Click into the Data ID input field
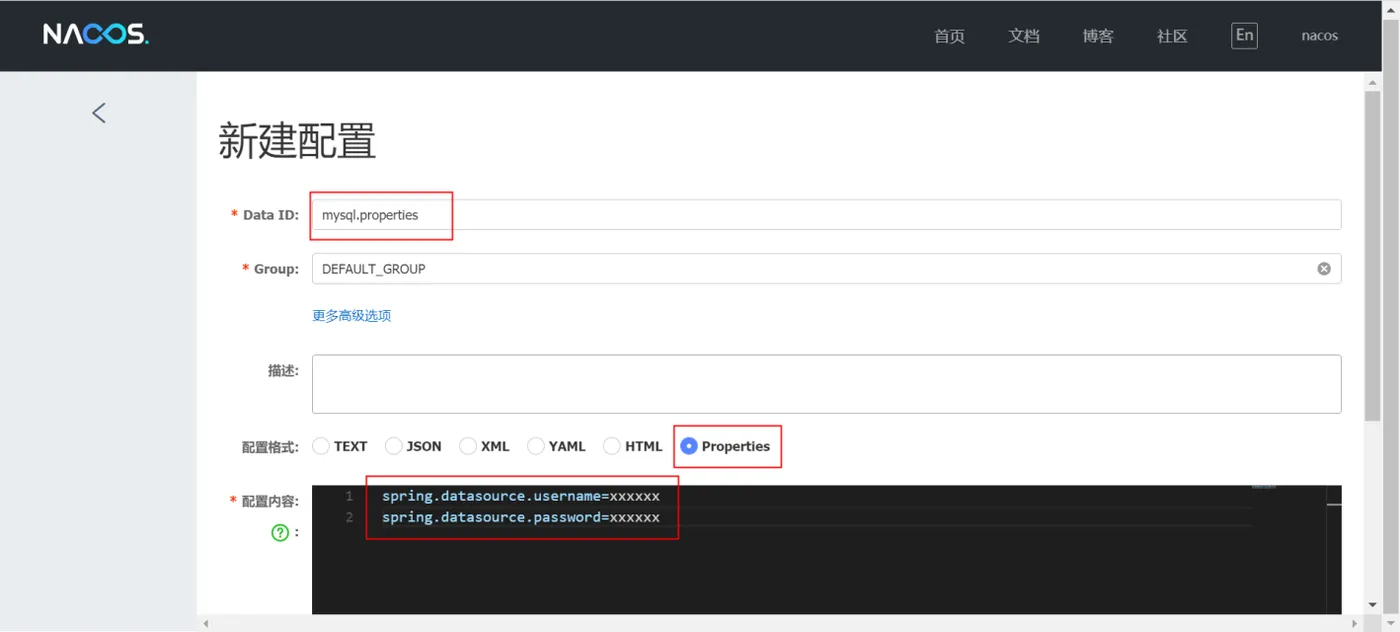 pyautogui.click(x=826, y=215)
